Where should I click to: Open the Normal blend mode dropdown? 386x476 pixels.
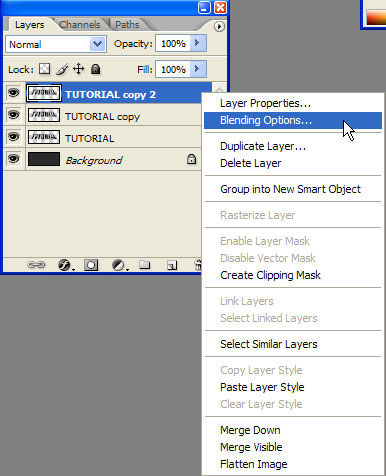(56, 44)
